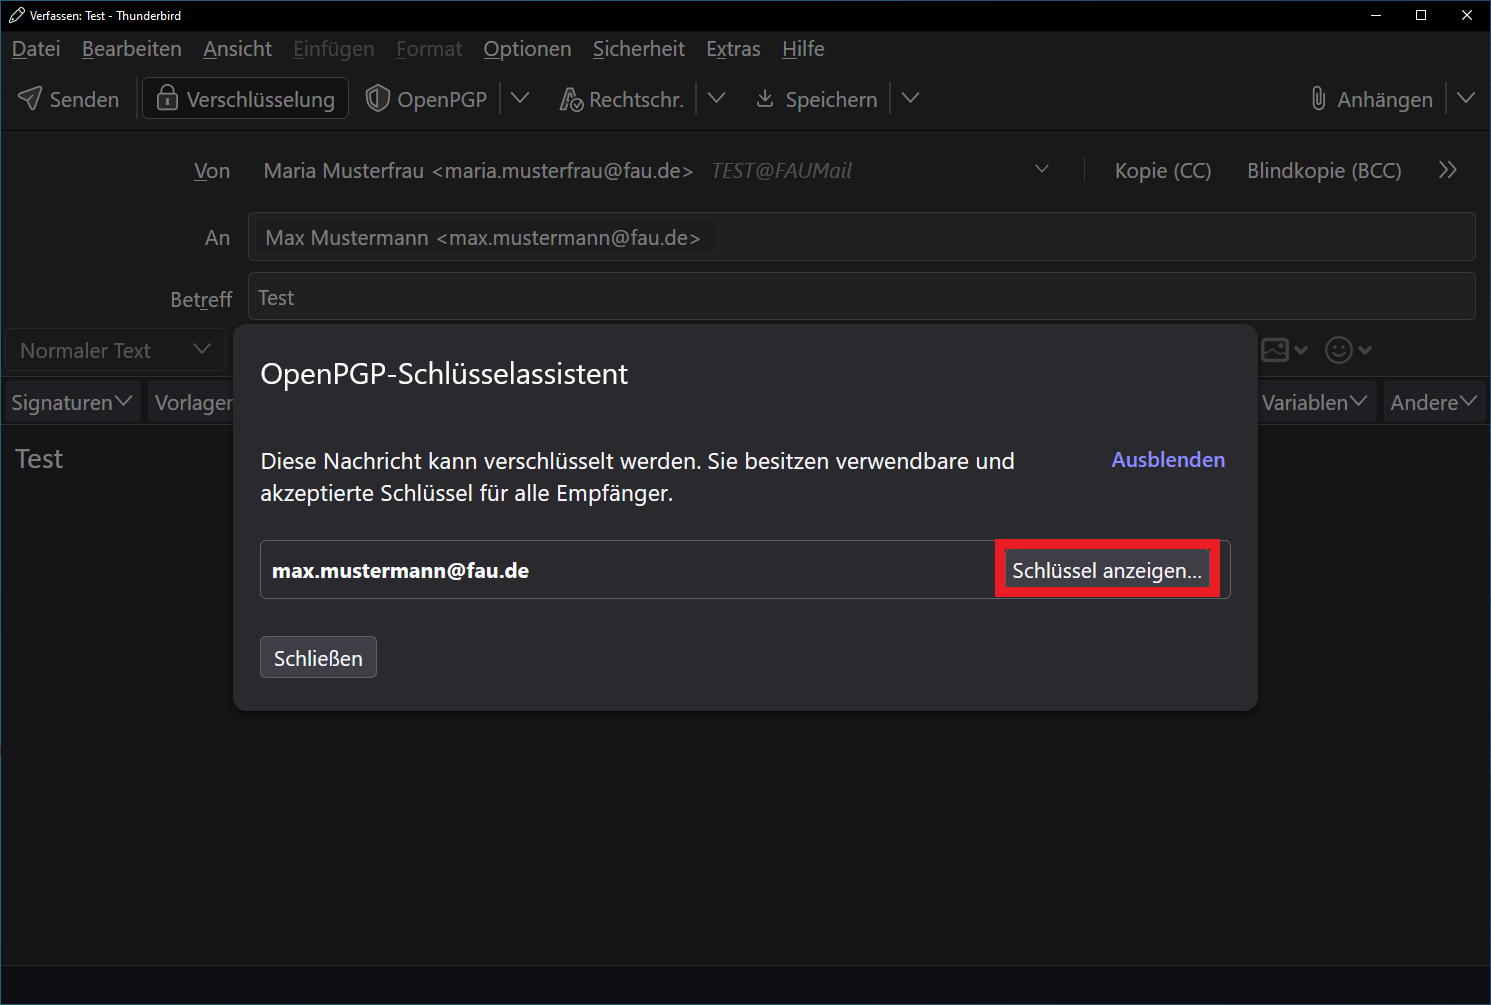Click the Speichern download icon
This screenshot has height=1005, width=1491.
[765, 99]
